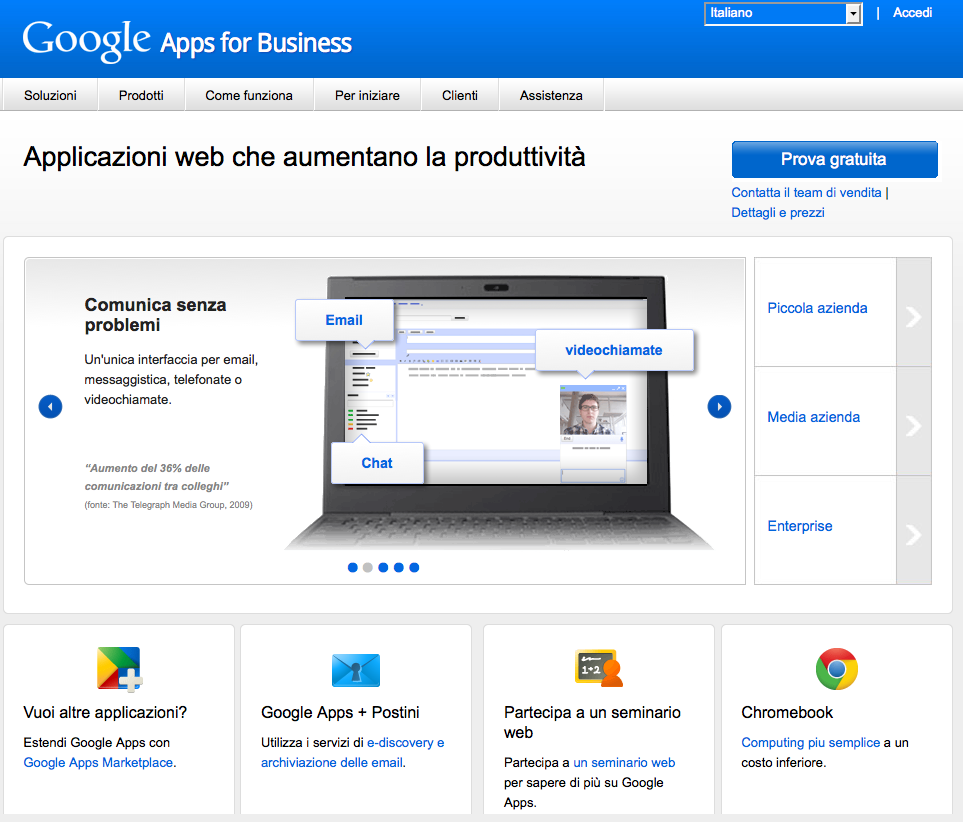Select the third carousel dot
Screen dimensions: 963x822
383,568
